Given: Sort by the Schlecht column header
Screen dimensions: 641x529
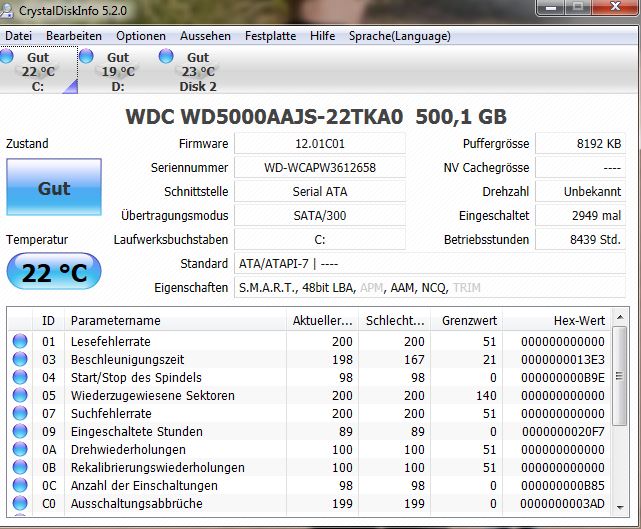Looking at the screenshot, I should pos(394,321).
